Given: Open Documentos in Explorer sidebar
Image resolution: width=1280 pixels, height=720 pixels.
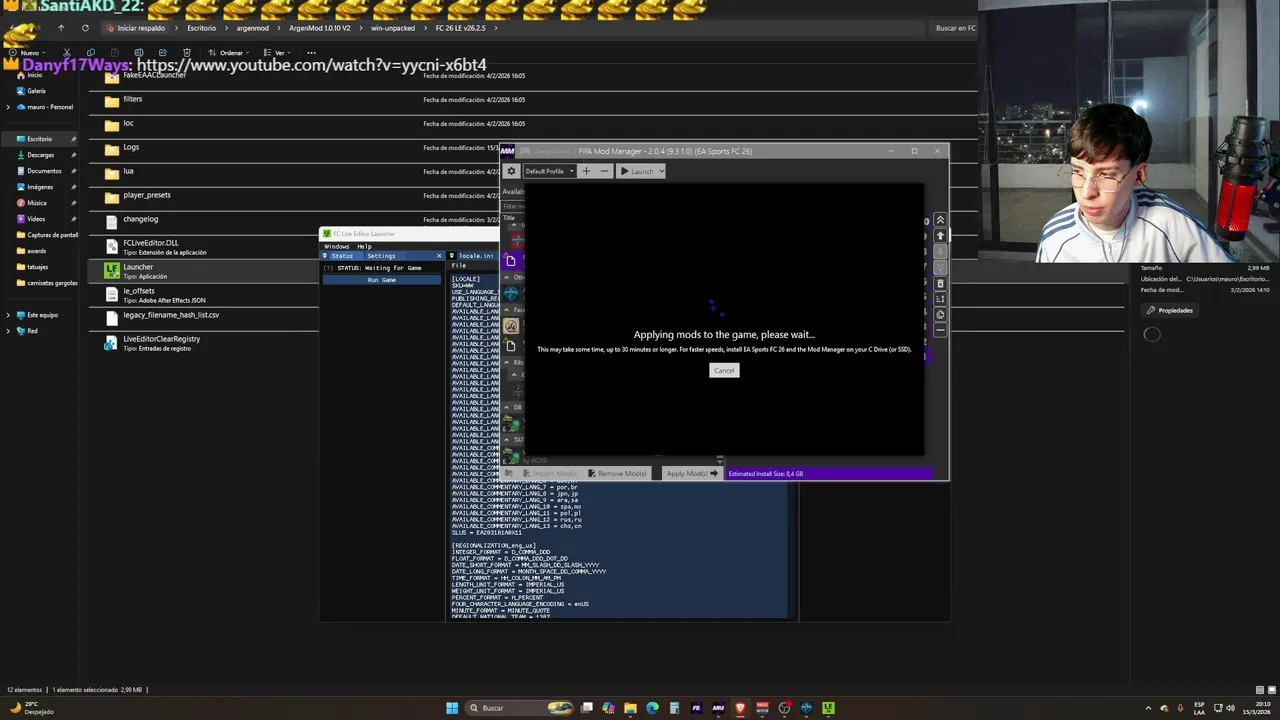Looking at the screenshot, I should (x=44, y=171).
